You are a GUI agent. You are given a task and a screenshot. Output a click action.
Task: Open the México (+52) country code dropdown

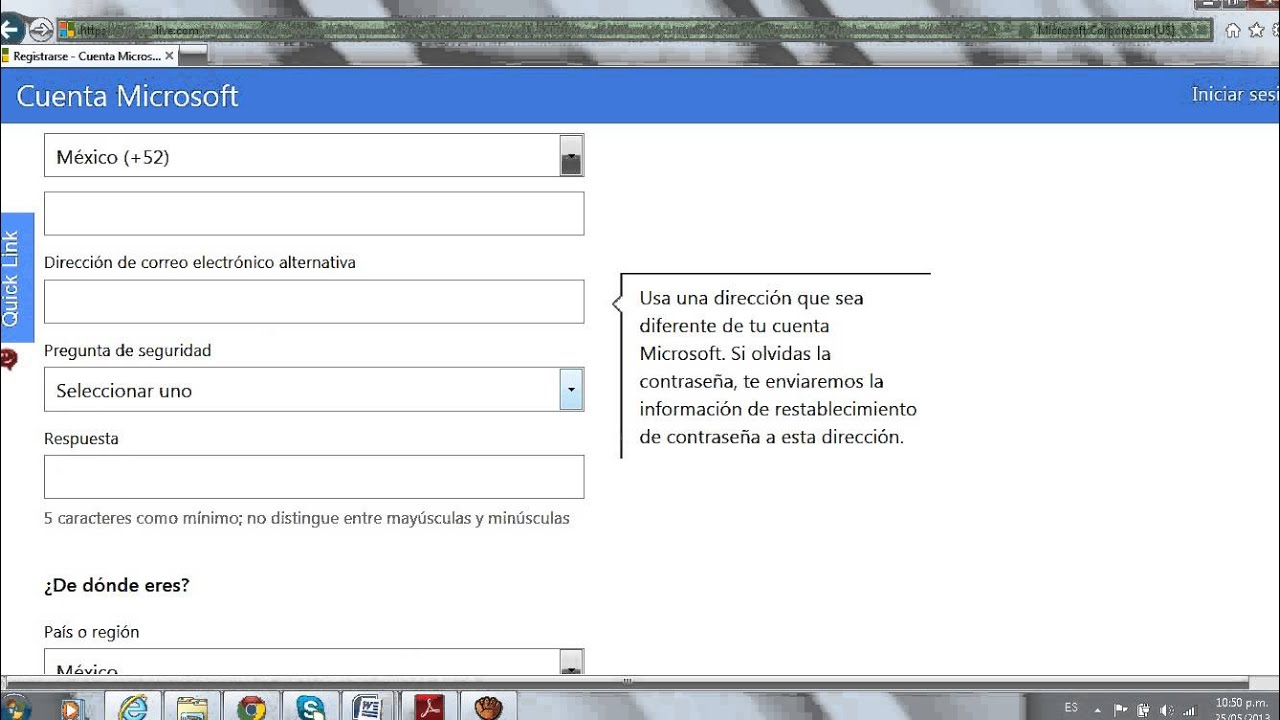click(314, 156)
